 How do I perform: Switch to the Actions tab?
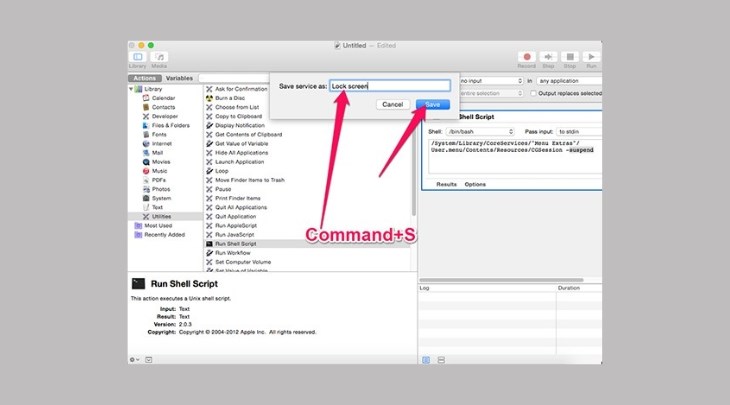coord(145,78)
